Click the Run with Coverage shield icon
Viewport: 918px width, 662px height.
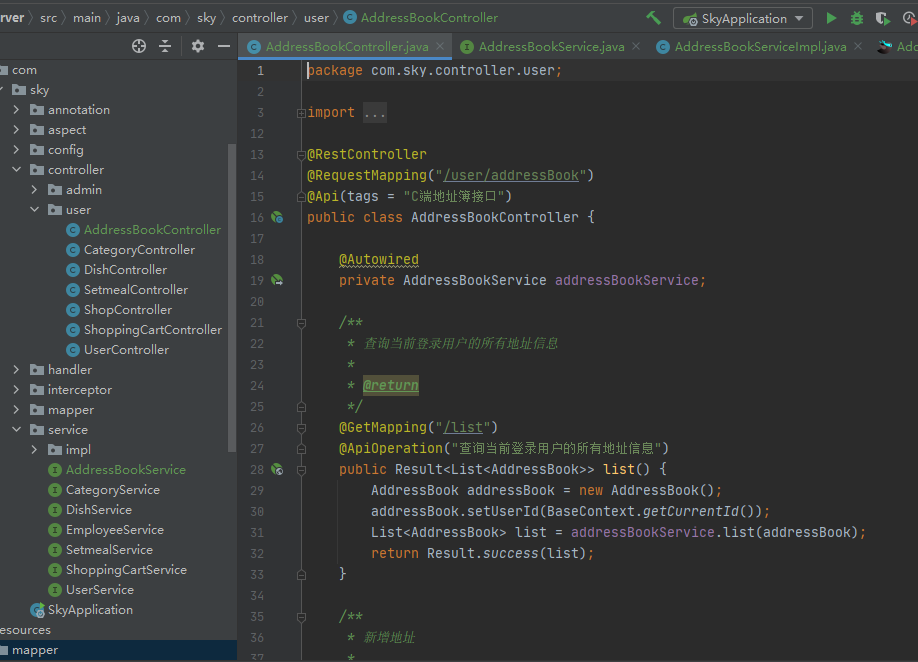tap(882, 18)
